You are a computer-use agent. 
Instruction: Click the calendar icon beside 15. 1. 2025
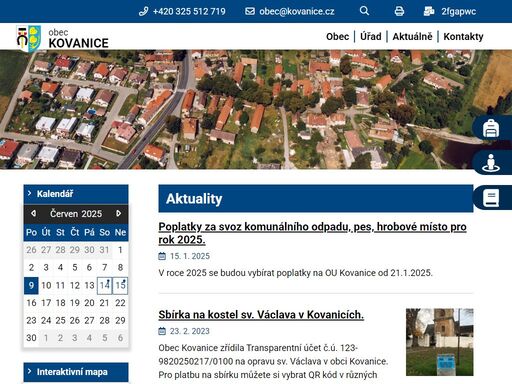point(162,256)
